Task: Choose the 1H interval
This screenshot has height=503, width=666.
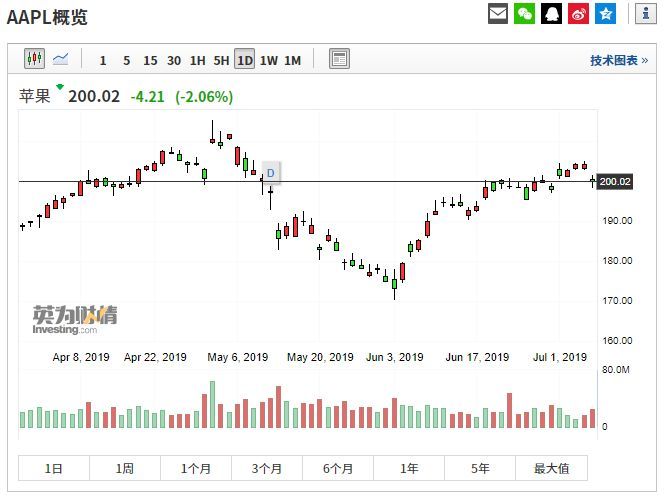Action: (198, 60)
